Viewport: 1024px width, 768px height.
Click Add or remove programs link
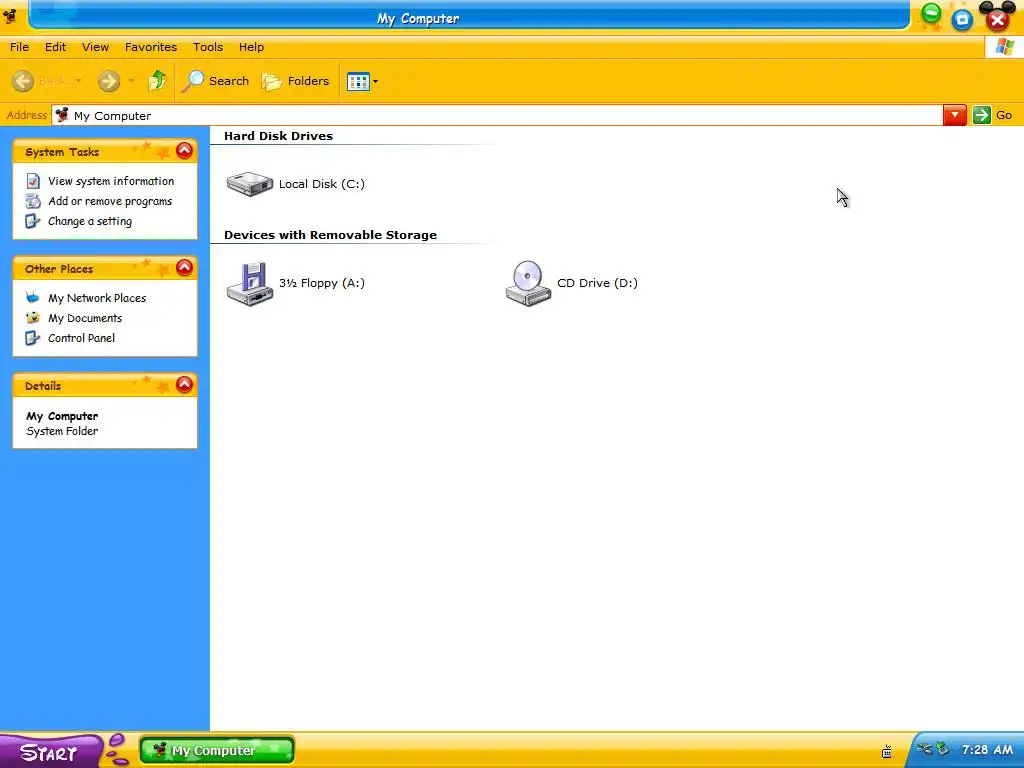[x=110, y=201]
